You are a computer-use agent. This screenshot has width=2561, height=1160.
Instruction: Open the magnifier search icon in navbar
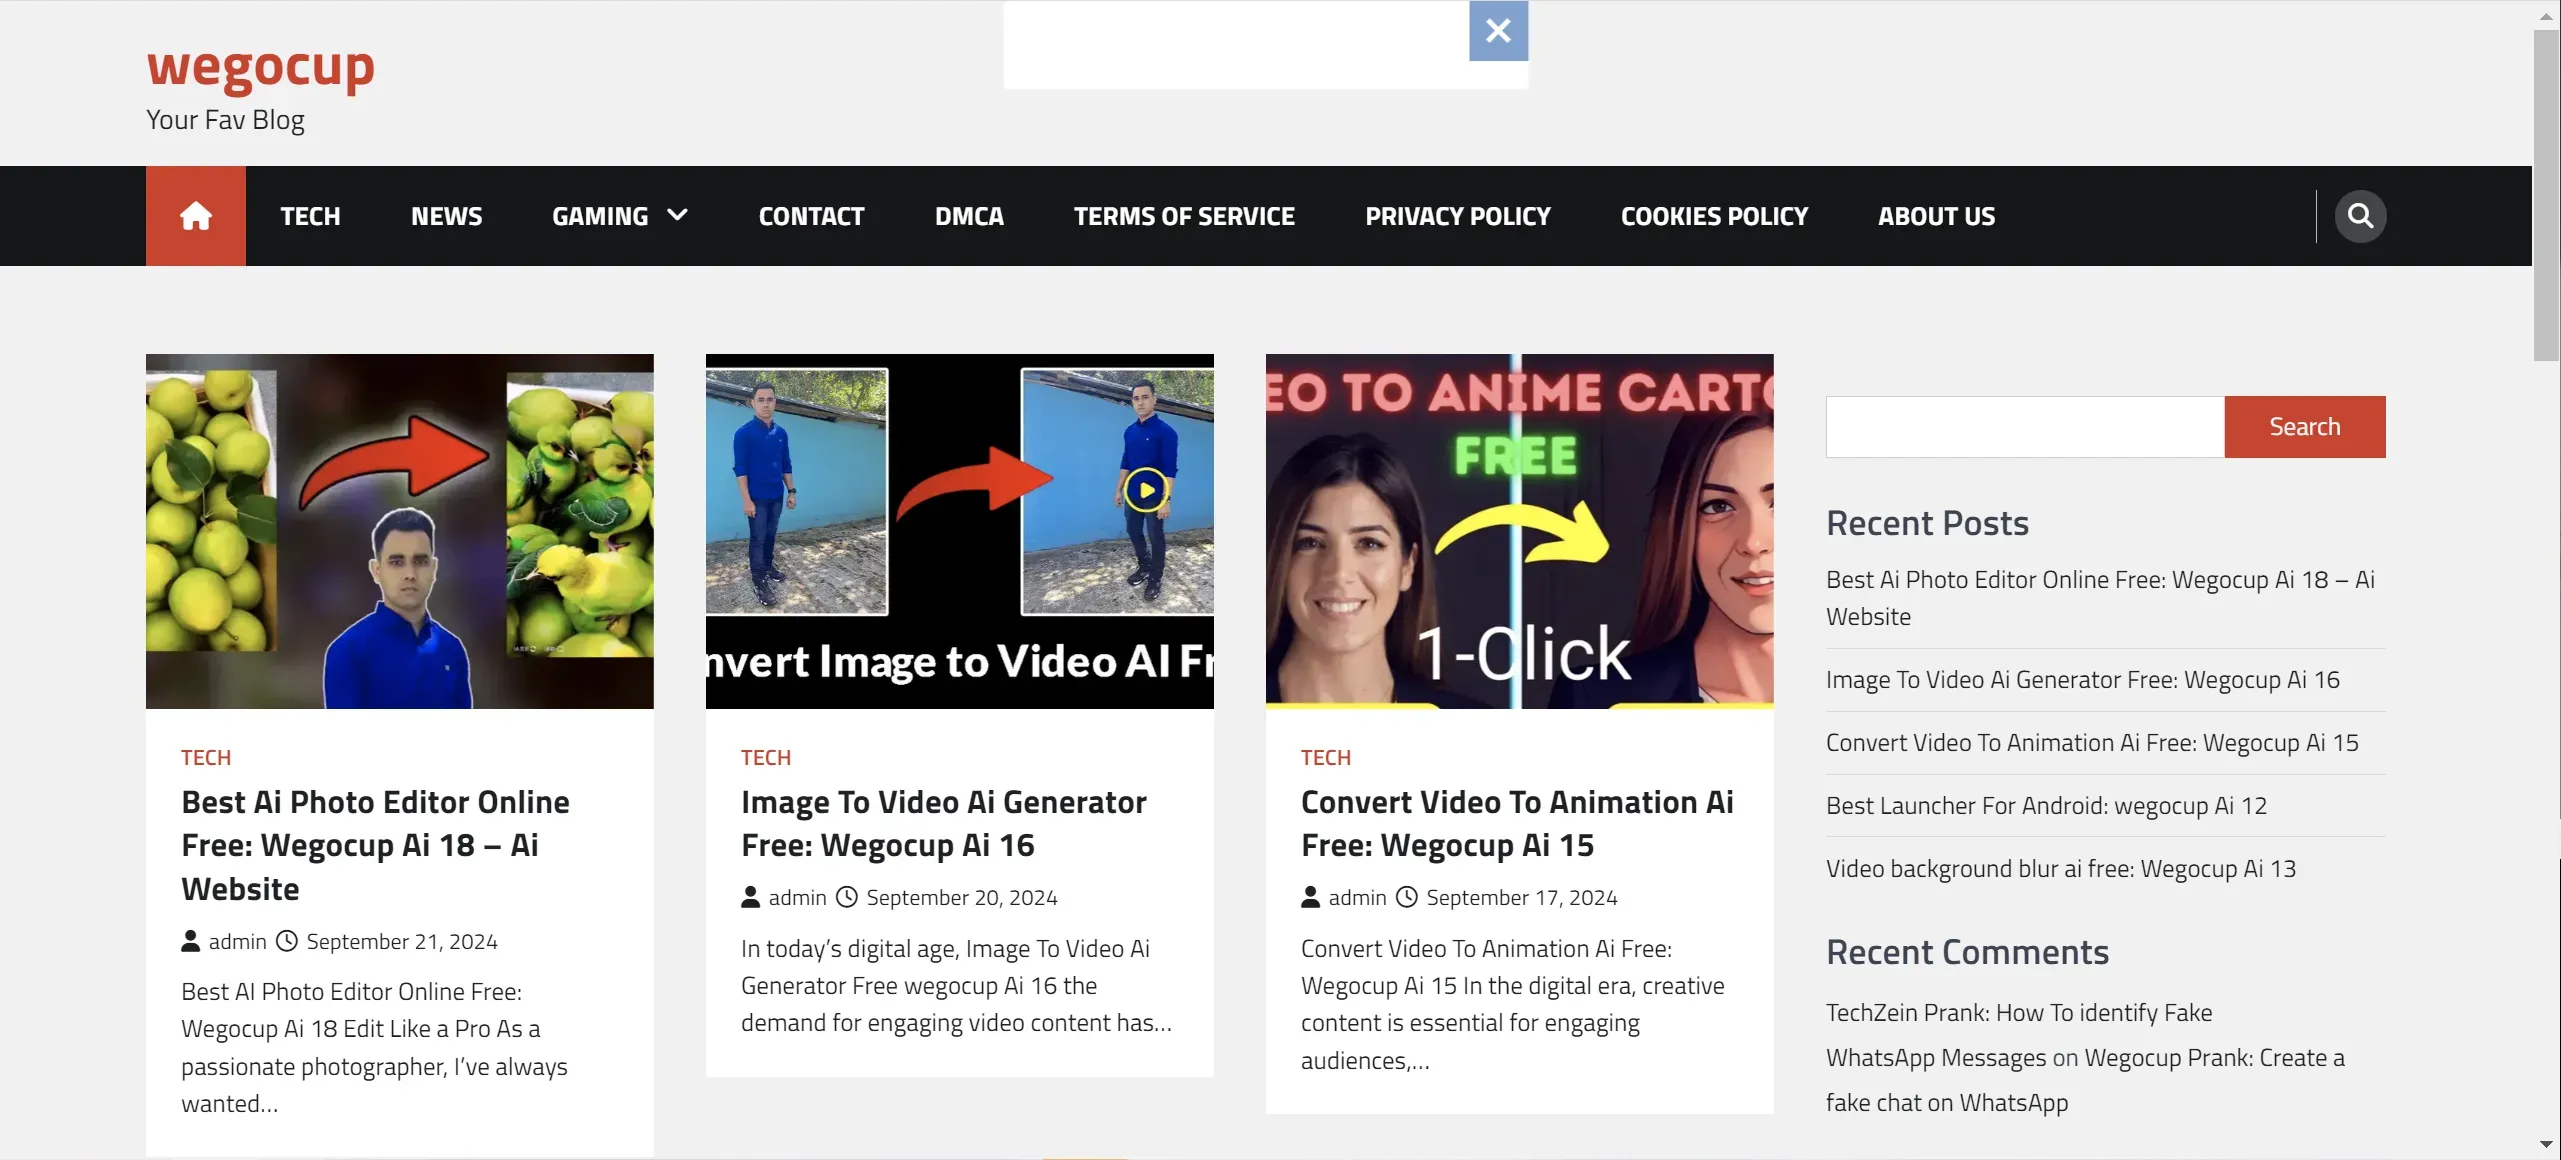pos(2359,216)
